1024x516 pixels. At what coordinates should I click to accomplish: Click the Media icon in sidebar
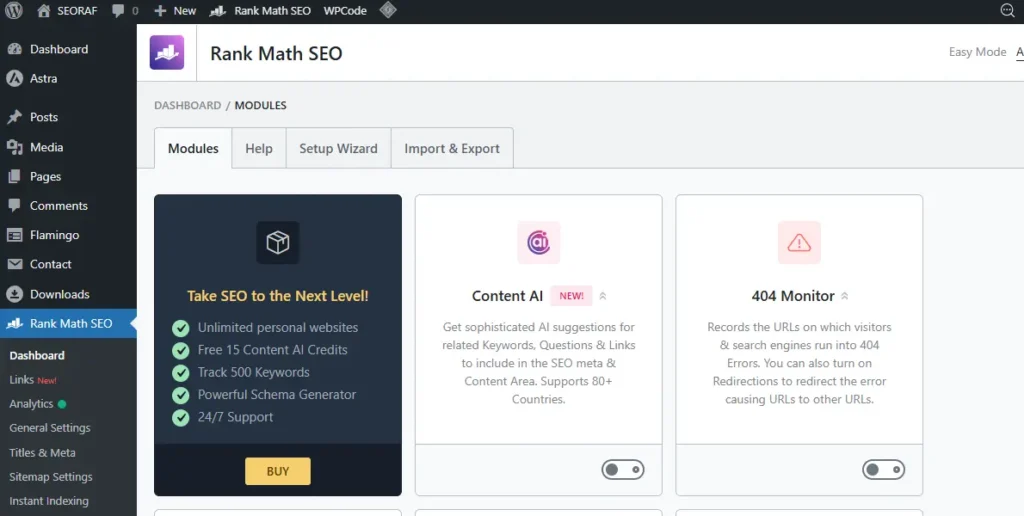coord(14,147)
